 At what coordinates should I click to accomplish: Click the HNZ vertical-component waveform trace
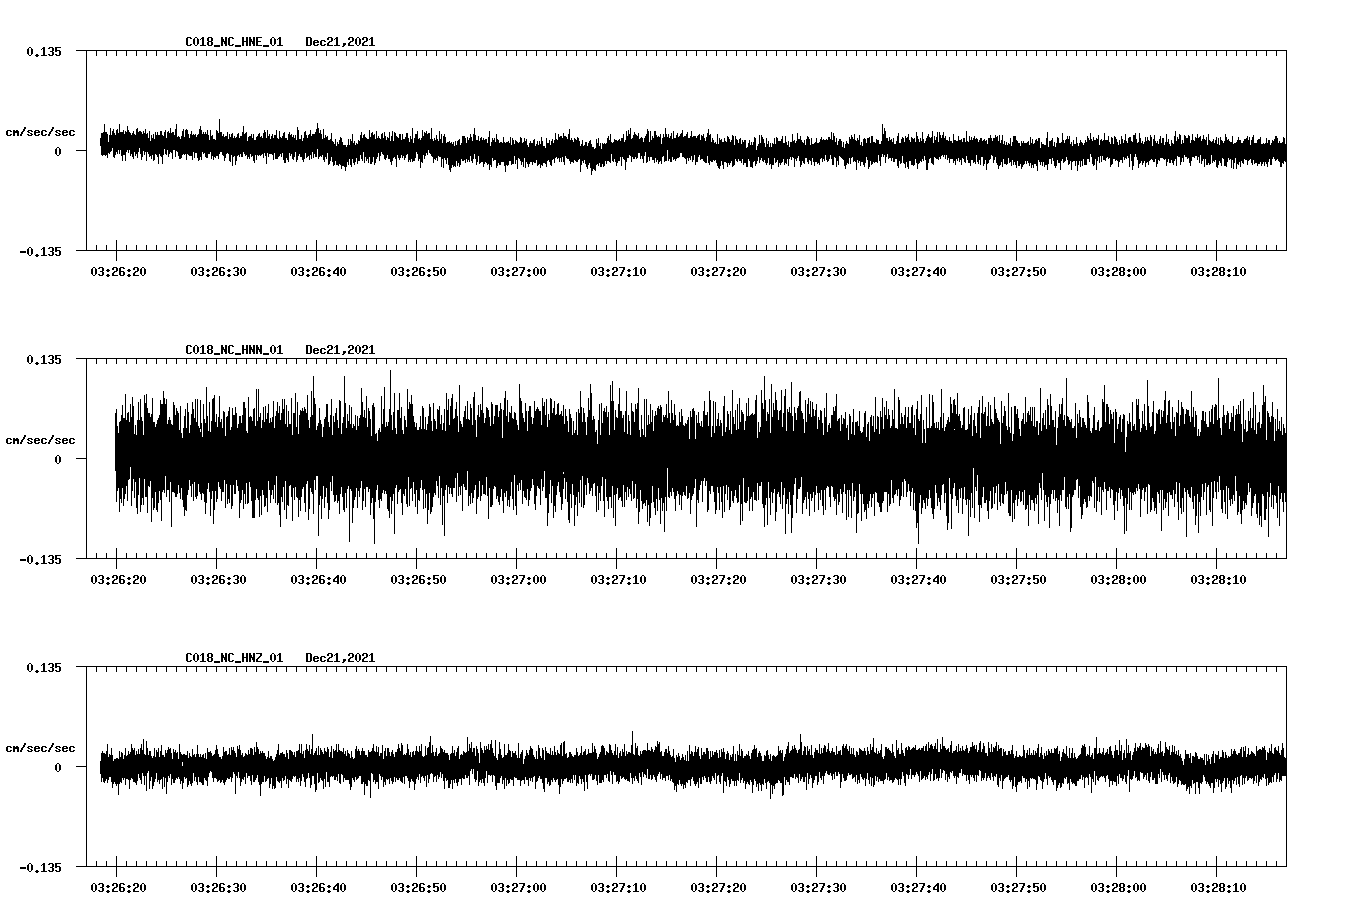coord(693,766)
